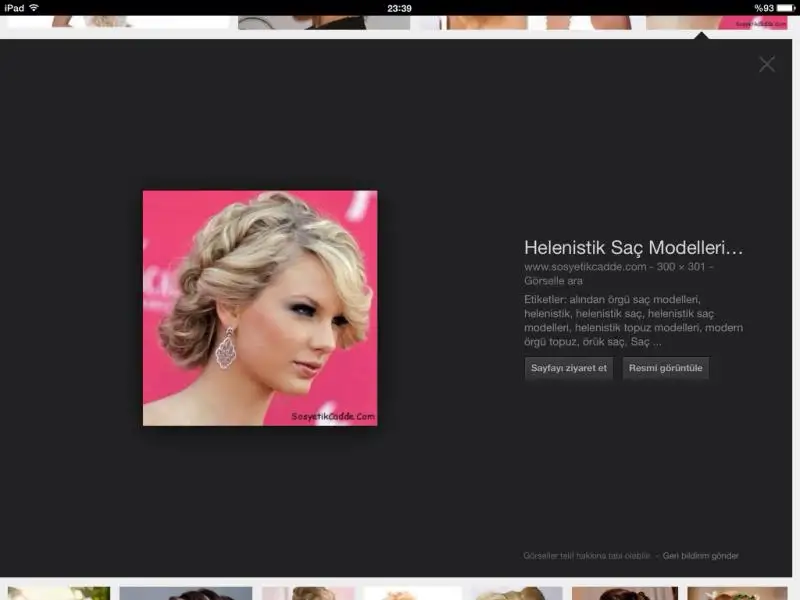
Task: Open the fourth thumbnail in the bottom row
Action: (412, 593)
